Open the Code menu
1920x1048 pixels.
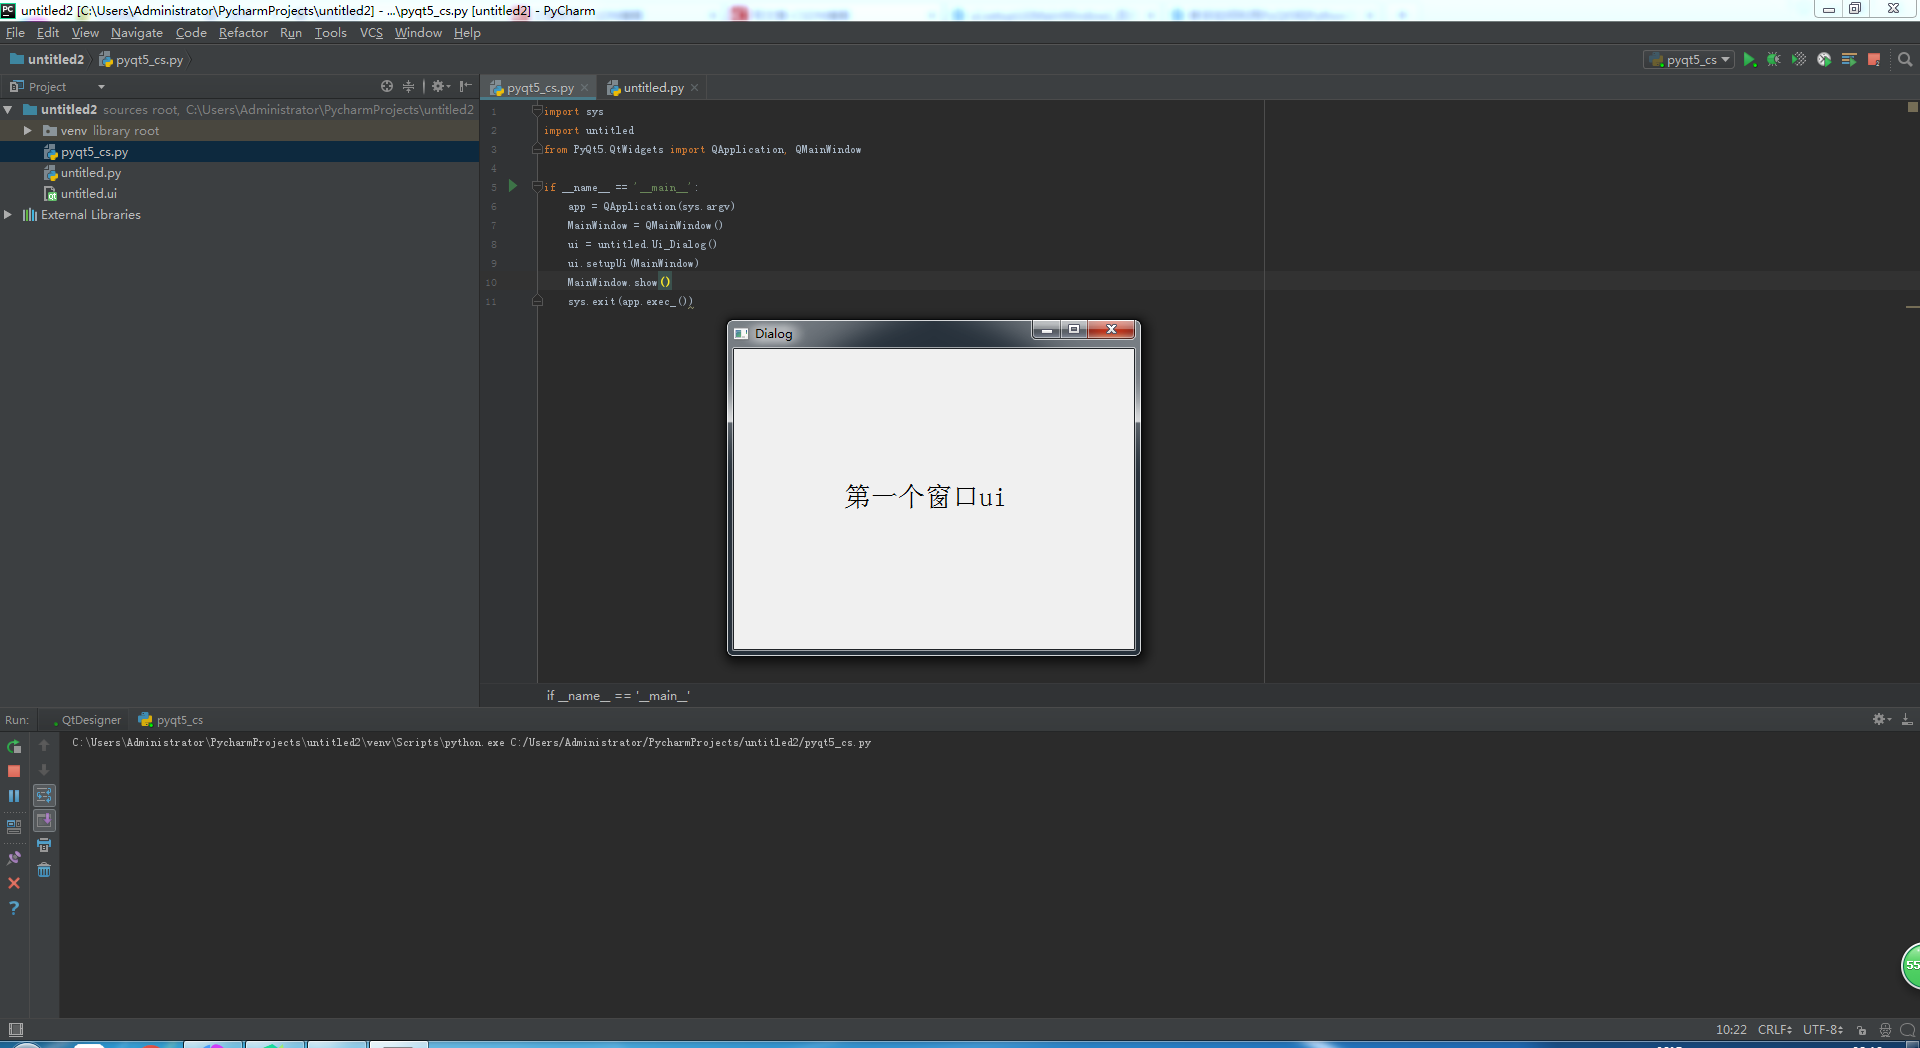191,33
